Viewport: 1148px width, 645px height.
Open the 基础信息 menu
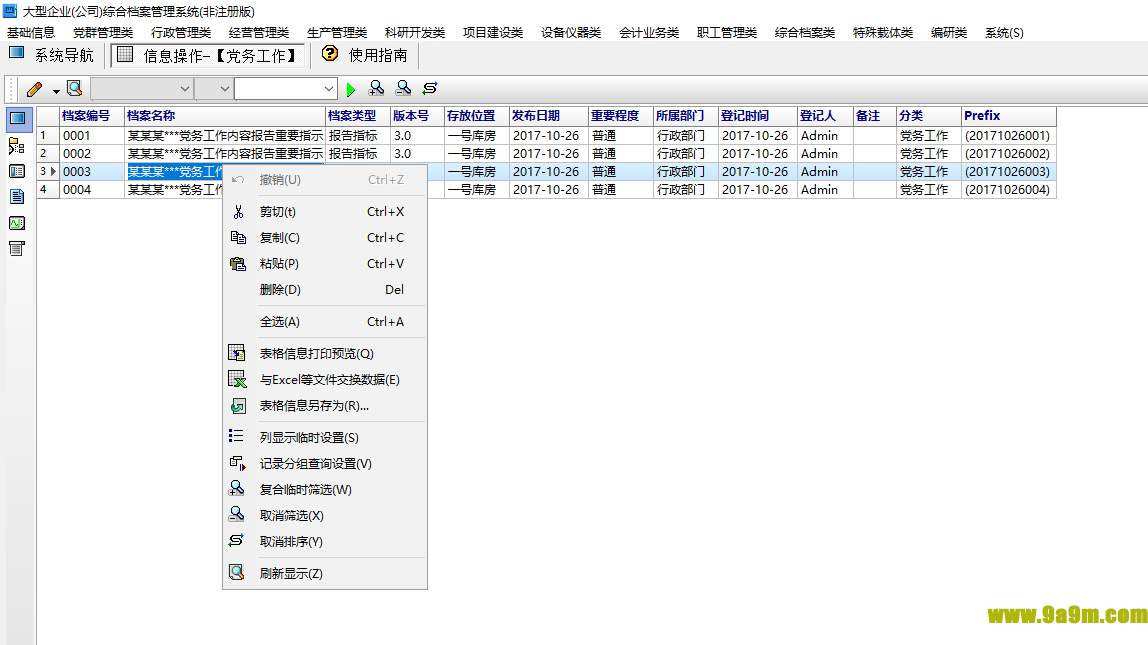pyautogui.click(x=31, y=33)
